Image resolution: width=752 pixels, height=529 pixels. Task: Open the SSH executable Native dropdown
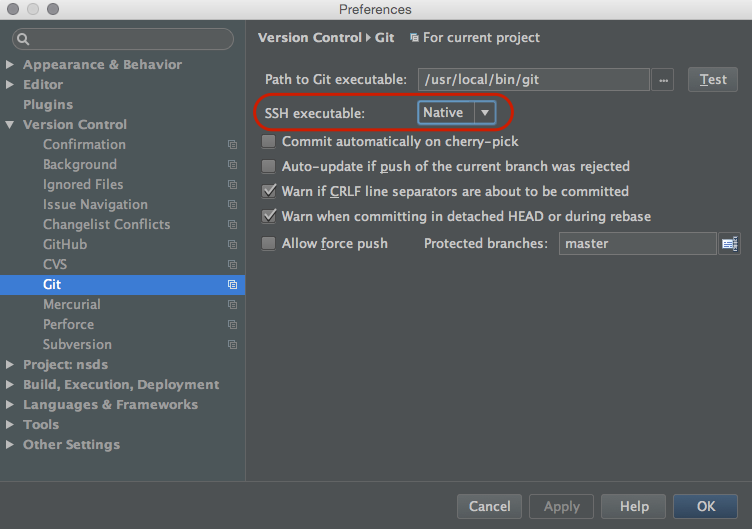tap(457, 113)
